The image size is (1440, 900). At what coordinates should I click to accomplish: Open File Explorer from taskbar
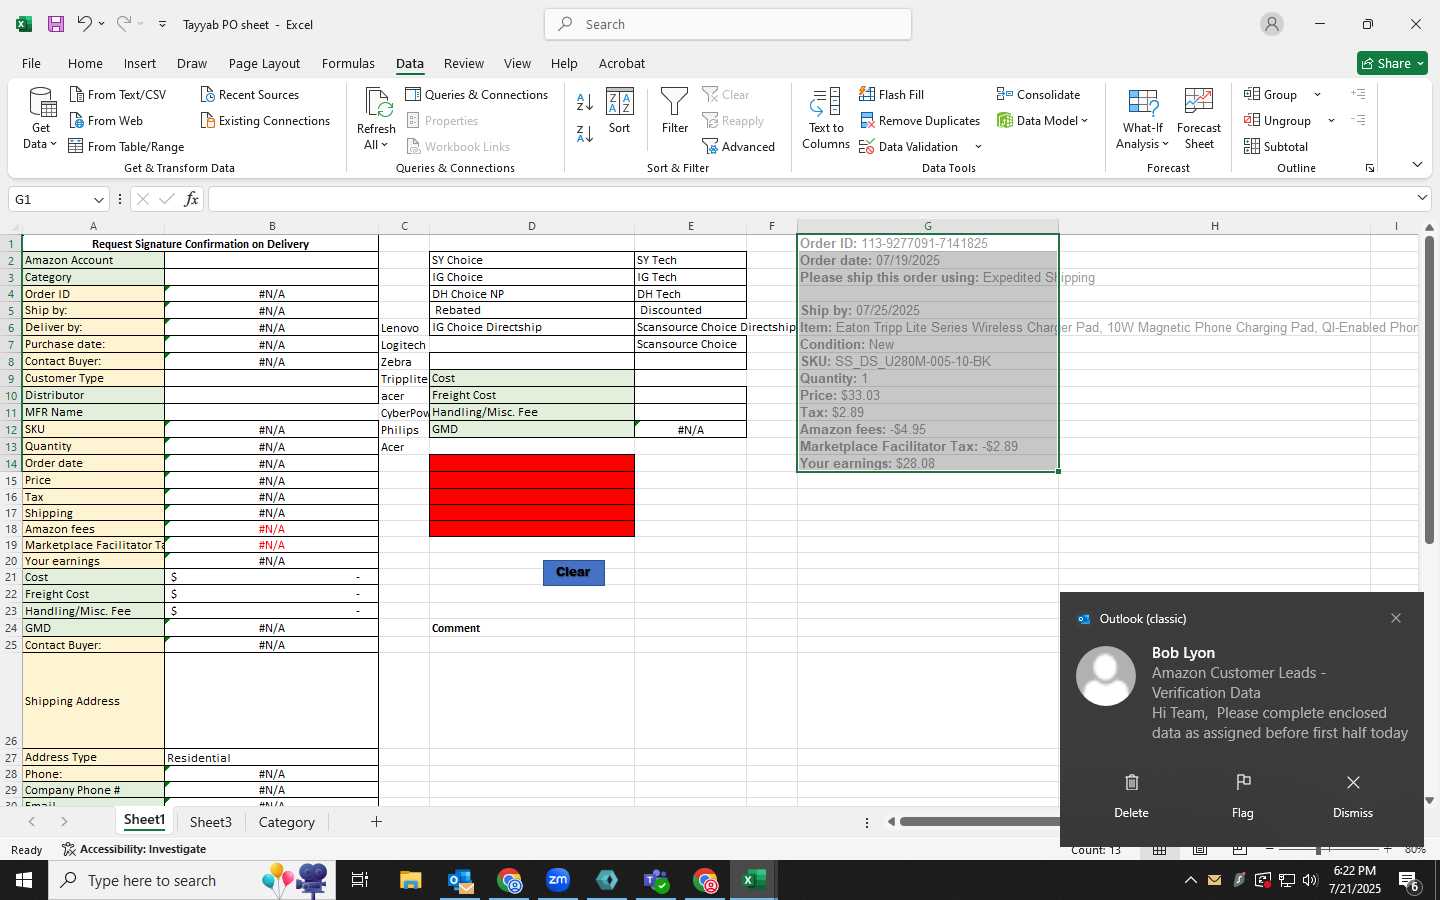411,880
